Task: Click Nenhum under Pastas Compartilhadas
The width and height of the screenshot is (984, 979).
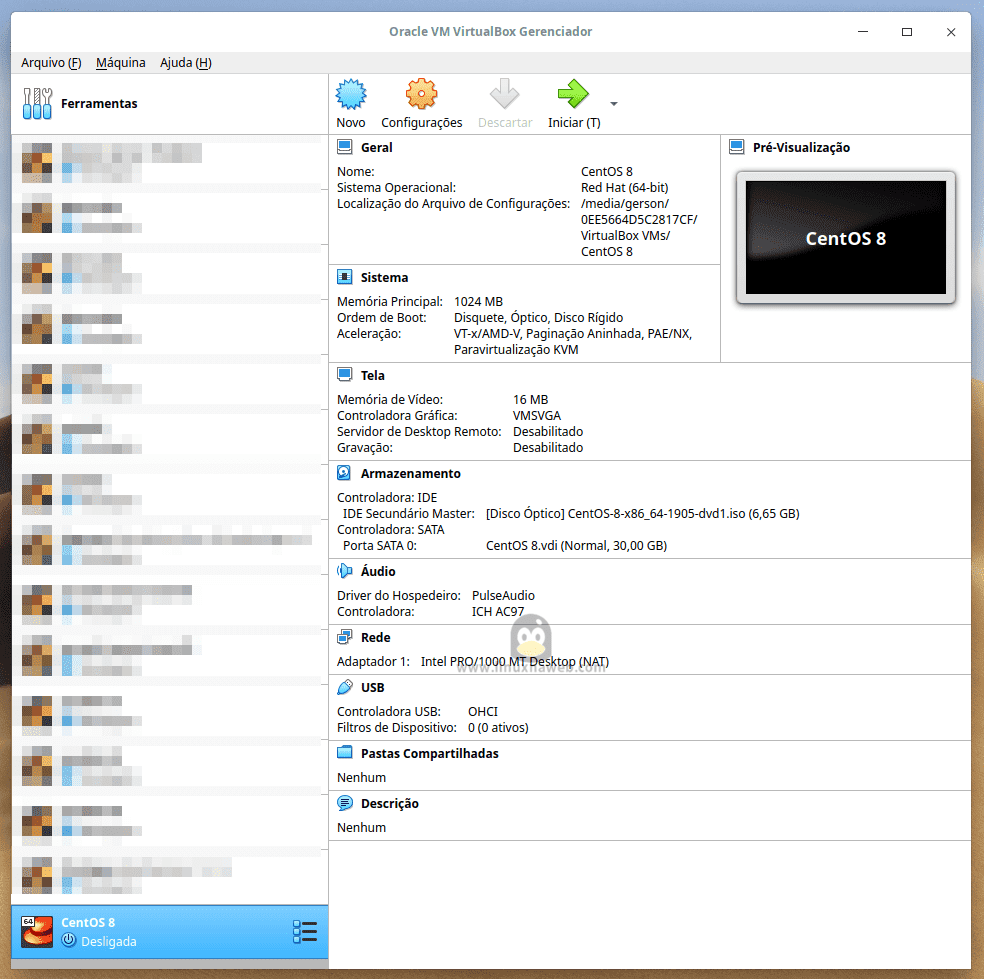Action: 361,778
